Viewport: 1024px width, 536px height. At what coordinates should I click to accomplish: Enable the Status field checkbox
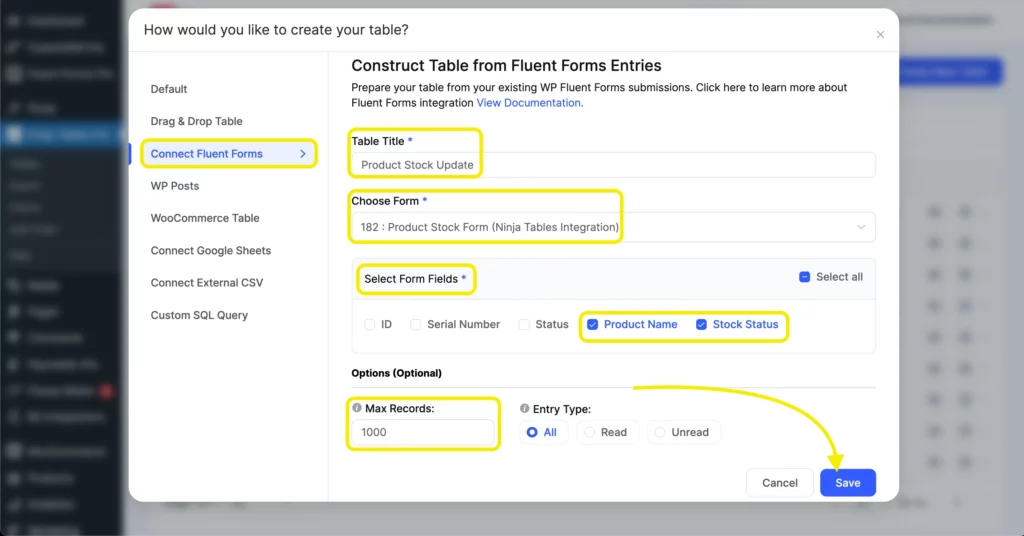(x=524, y=324)
